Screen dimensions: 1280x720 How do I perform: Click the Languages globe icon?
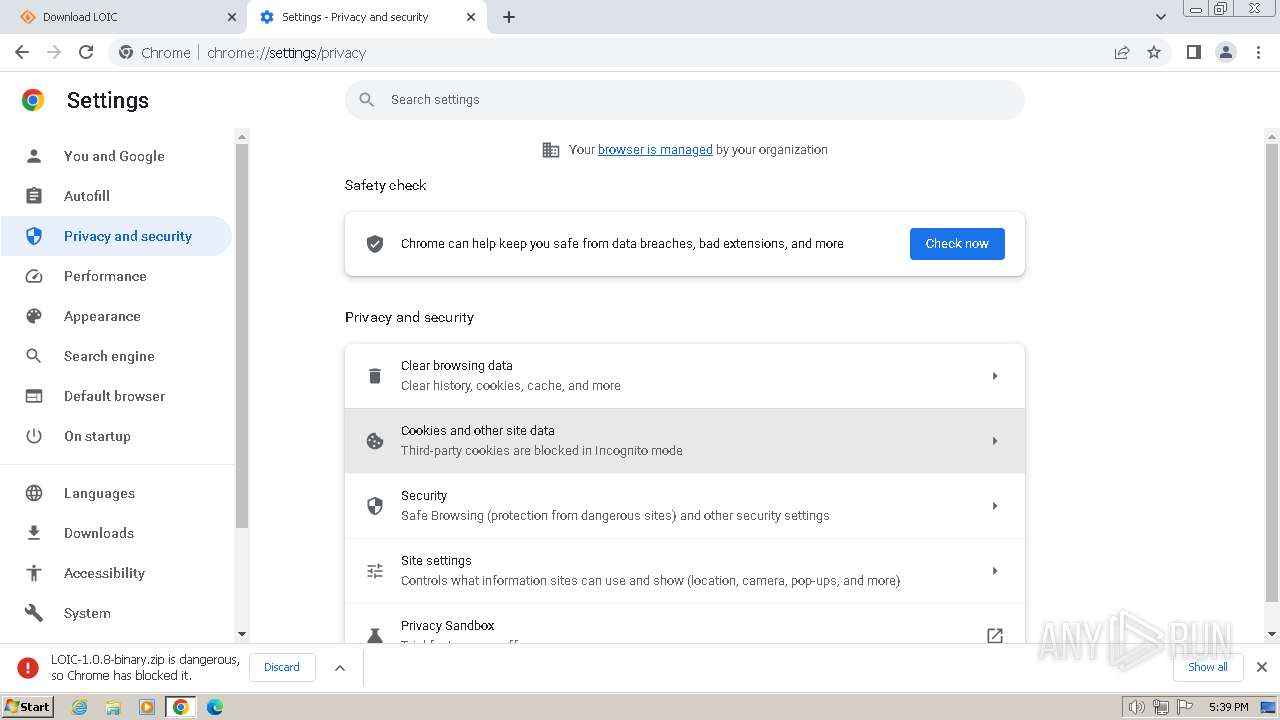tap(34, 493)
